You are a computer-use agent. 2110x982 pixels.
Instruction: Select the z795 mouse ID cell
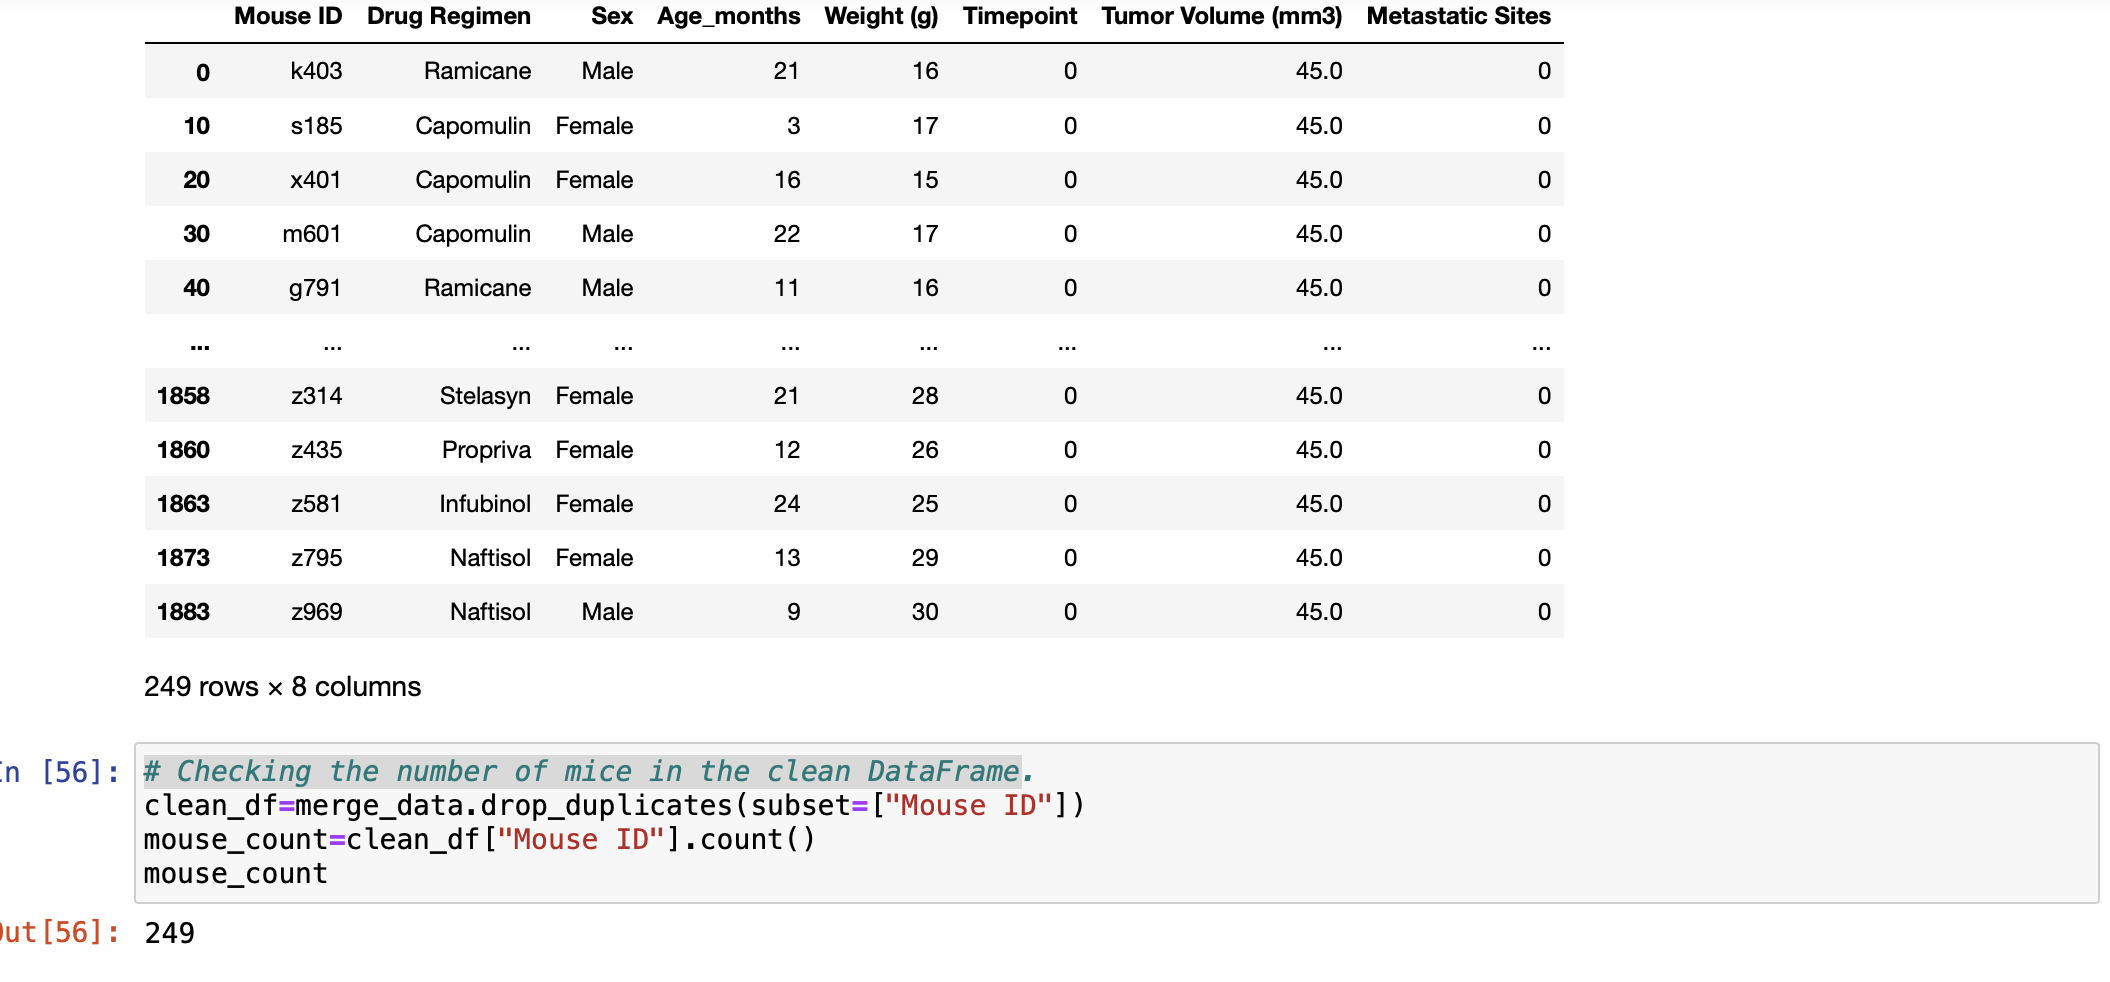click(x=316, y=558)
